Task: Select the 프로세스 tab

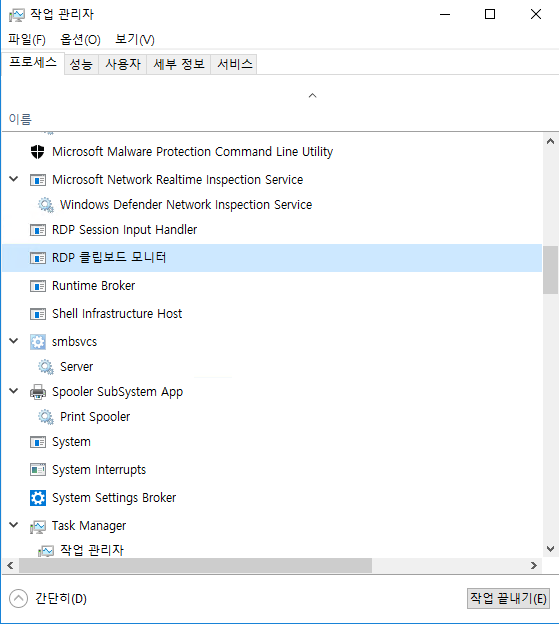Action: pyautogui.click(x=33, y=62)
